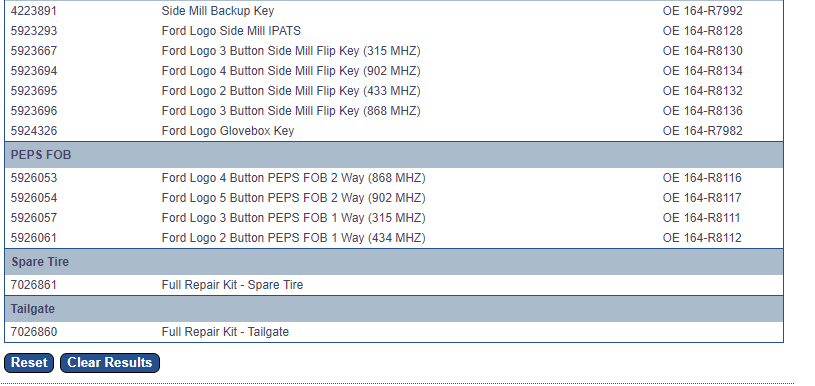Click OE 164-R7982 reference code
This screenshot has width=815, height=386.
[x=702, y=131]
